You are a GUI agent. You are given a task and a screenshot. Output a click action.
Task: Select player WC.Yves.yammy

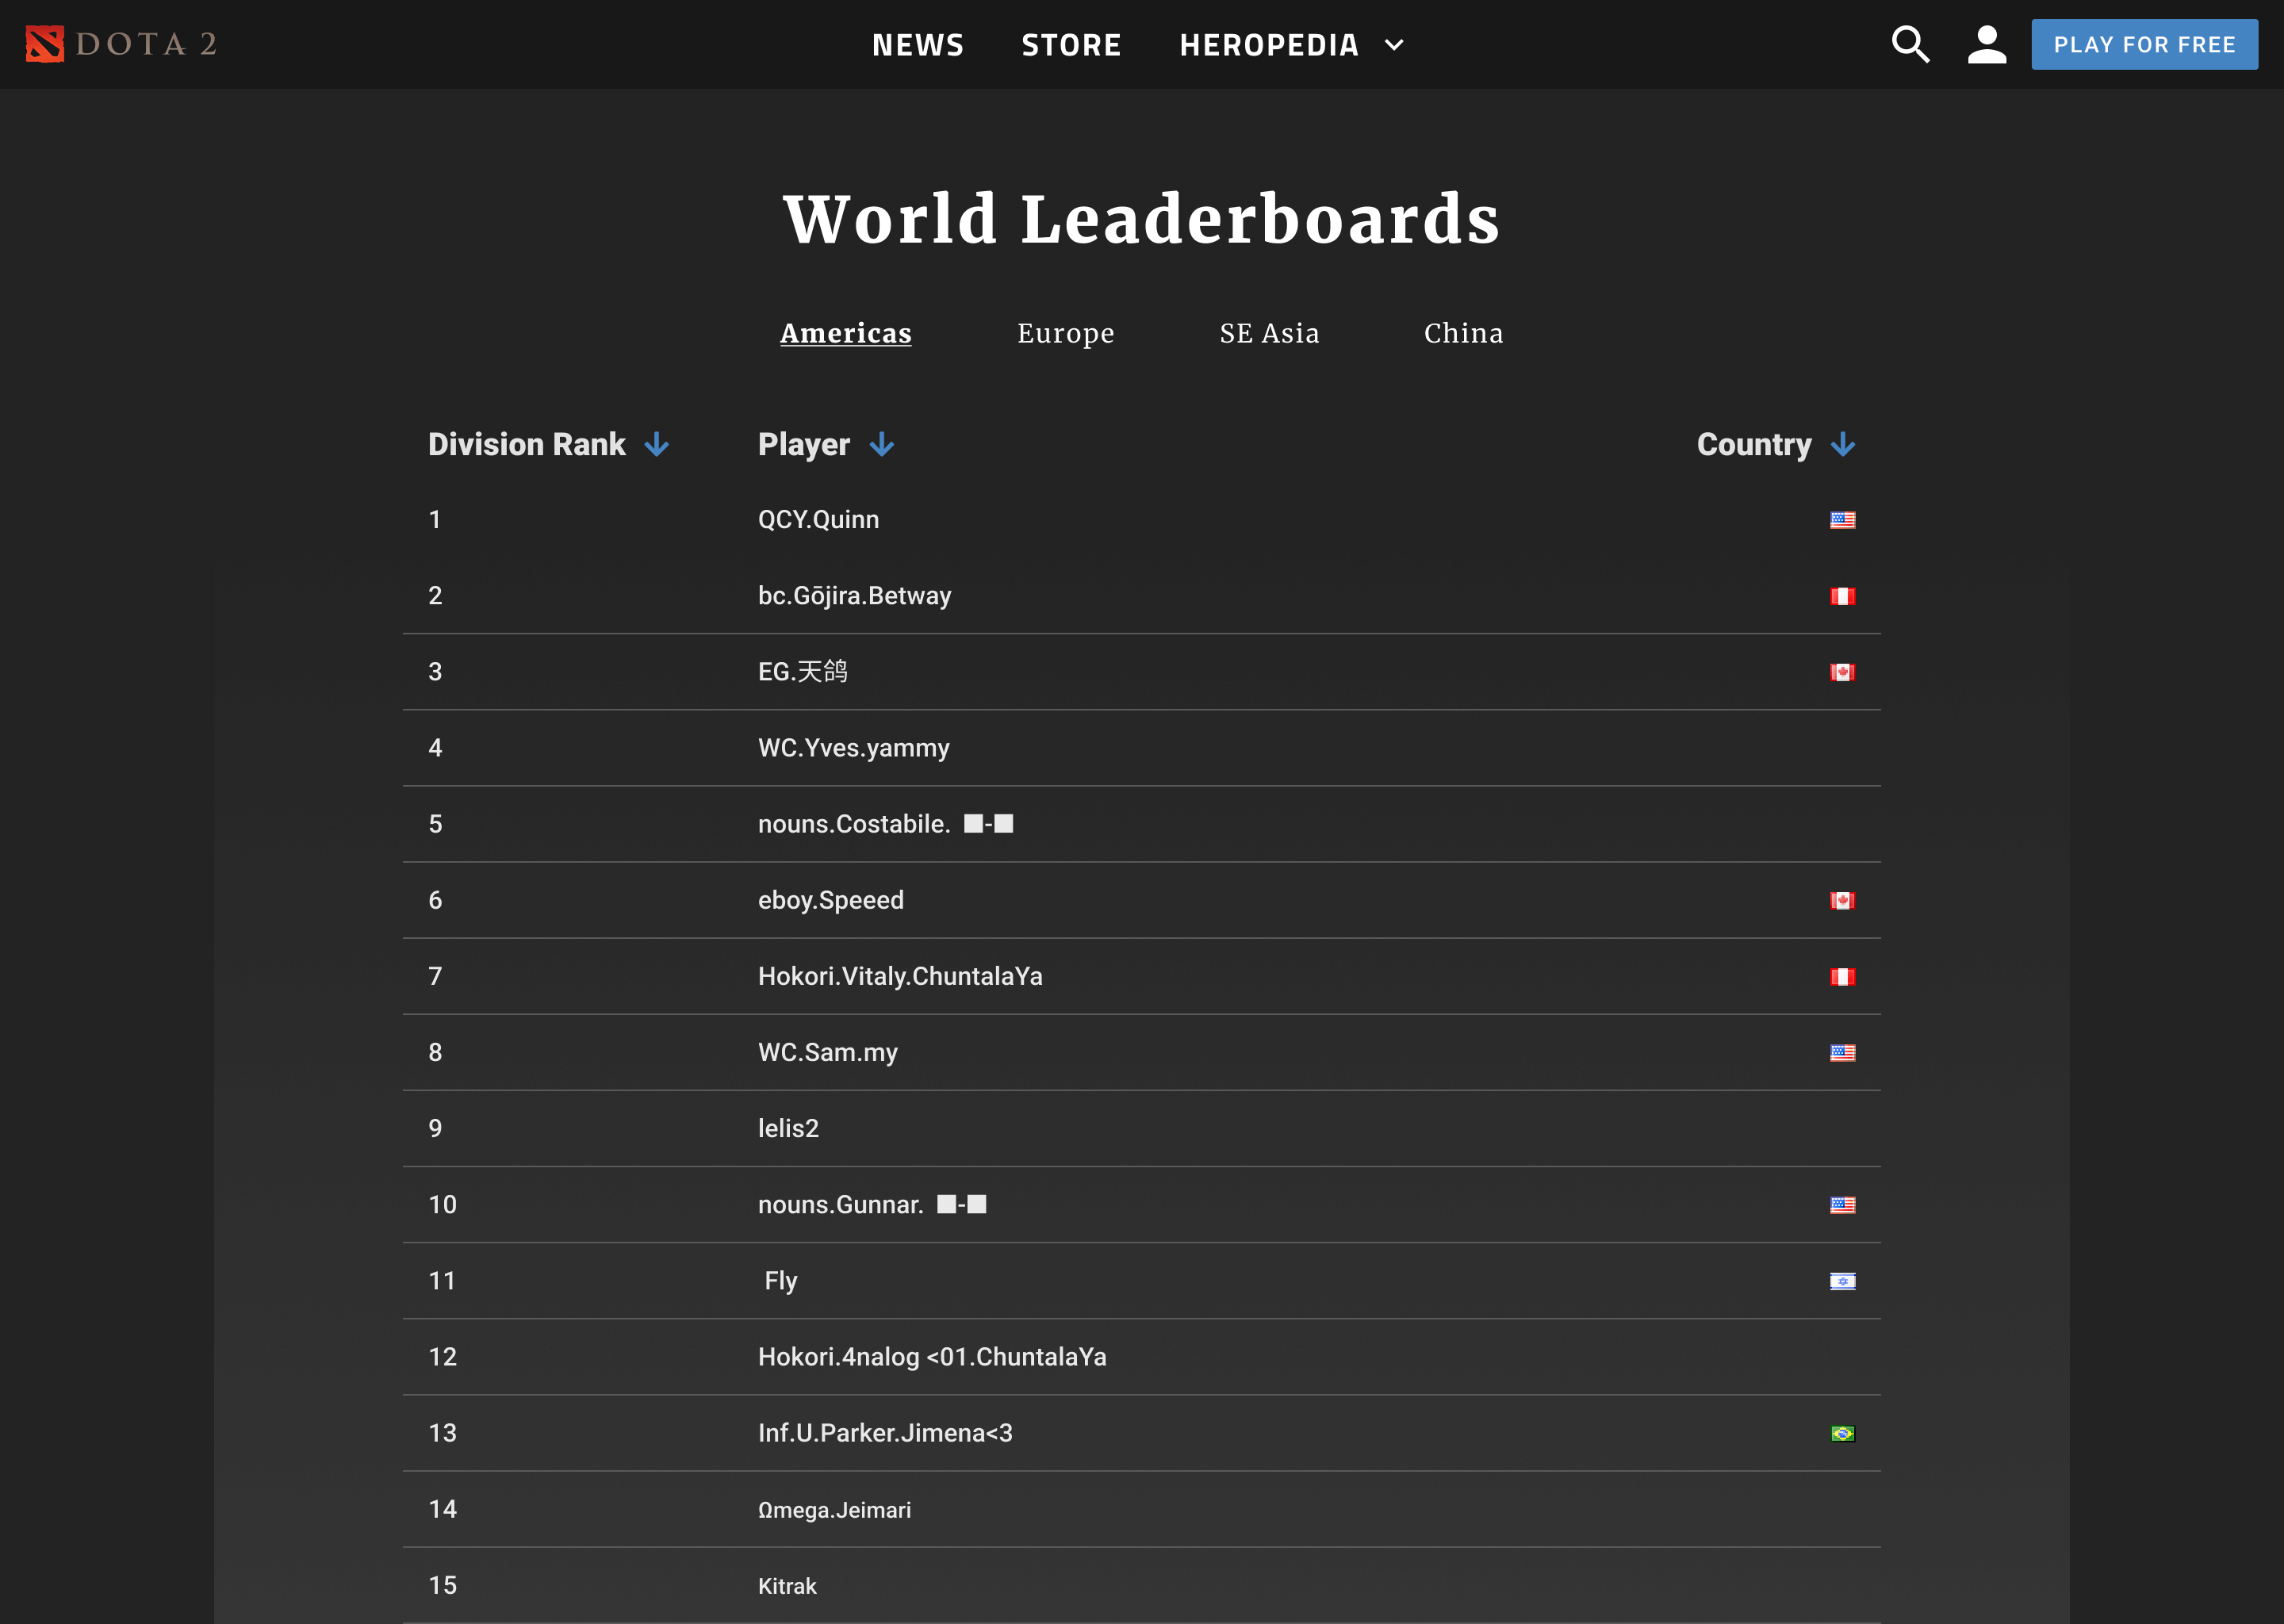click(x=853, y=748)
